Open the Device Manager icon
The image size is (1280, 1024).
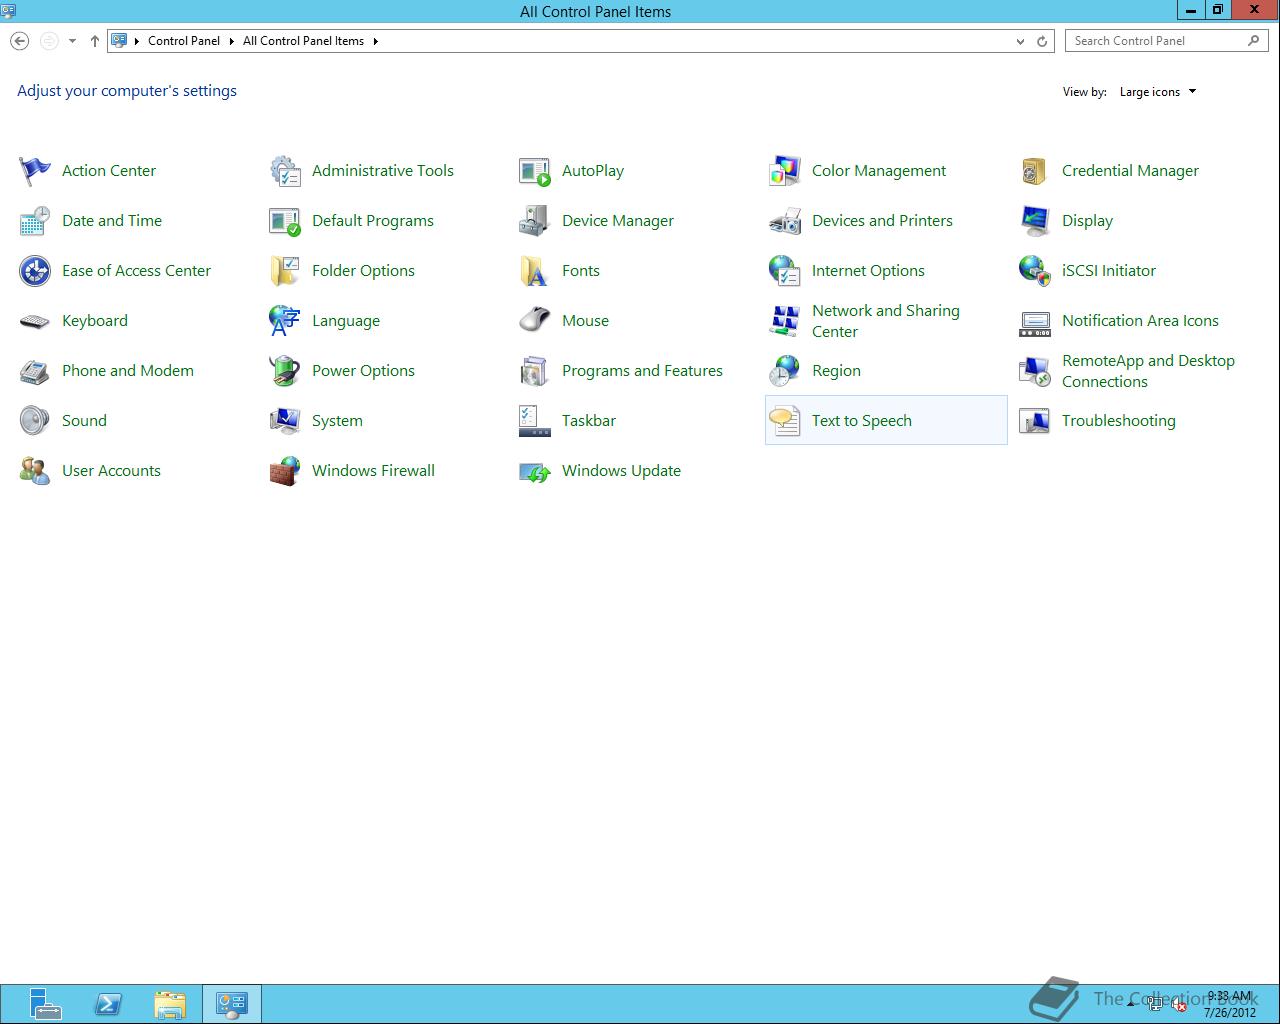pyautogui.click(x=535, y=221)
